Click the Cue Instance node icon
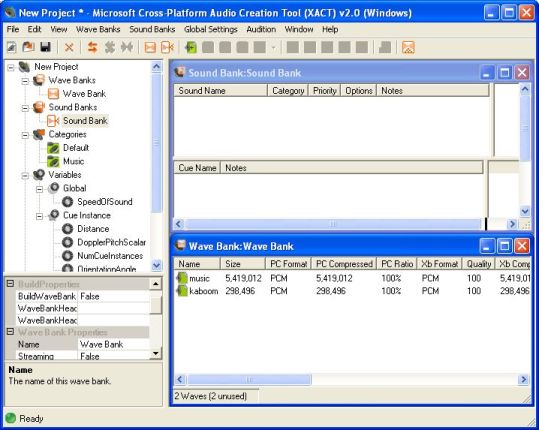The image size is (539, 430). [53, 215]
